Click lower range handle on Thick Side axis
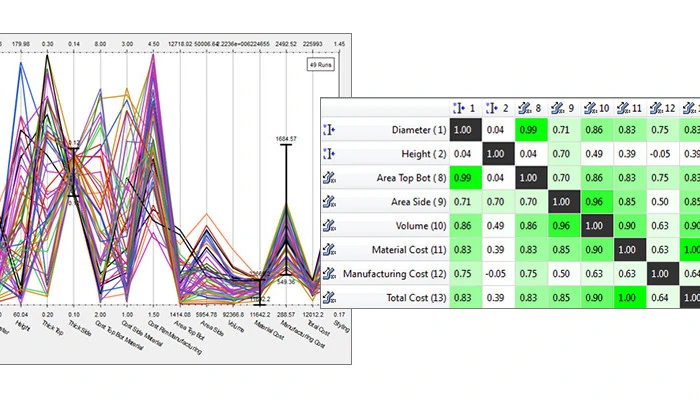Screen dimensions: 700x400 click(74, 196)
